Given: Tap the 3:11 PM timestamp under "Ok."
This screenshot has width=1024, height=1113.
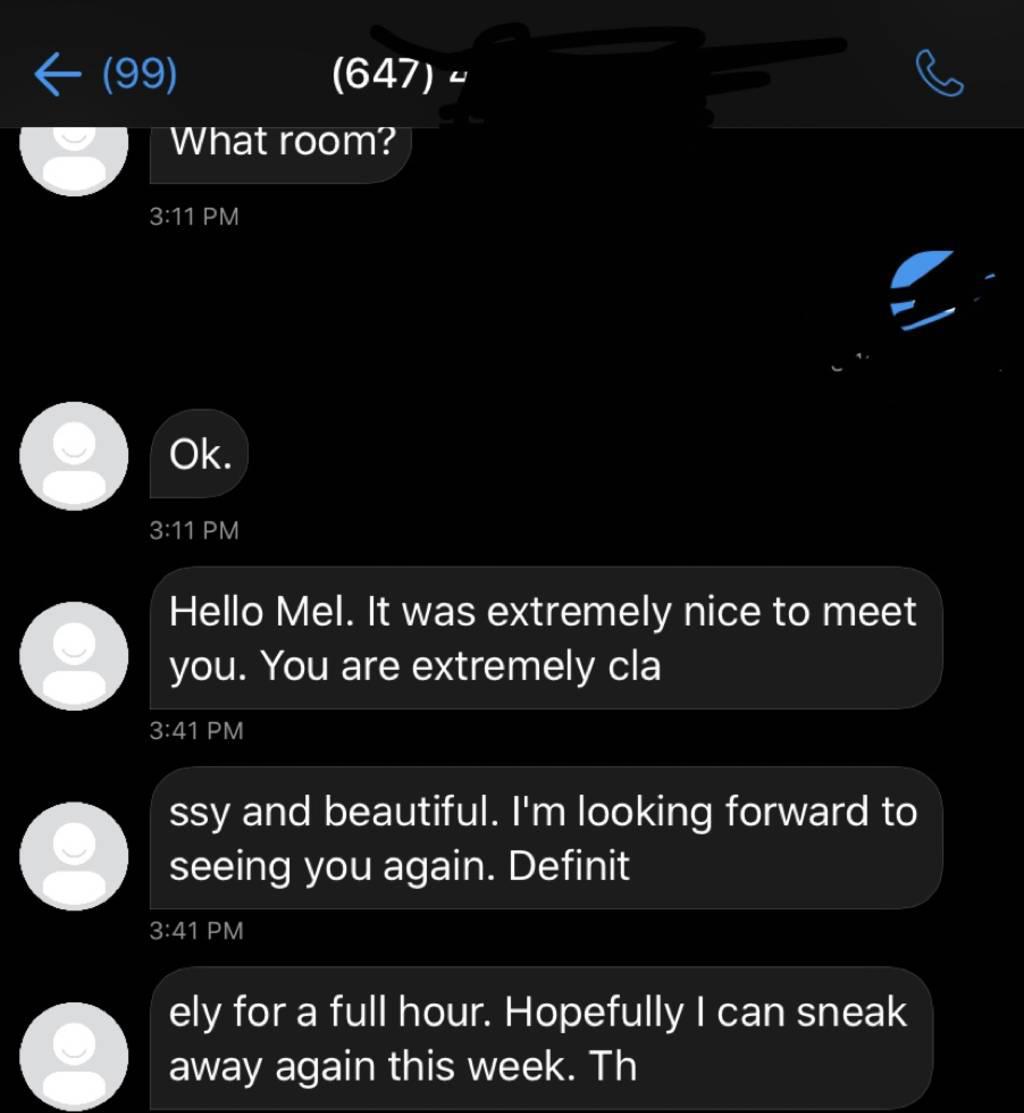Looking at the screenshot, I should coord(194,530).
